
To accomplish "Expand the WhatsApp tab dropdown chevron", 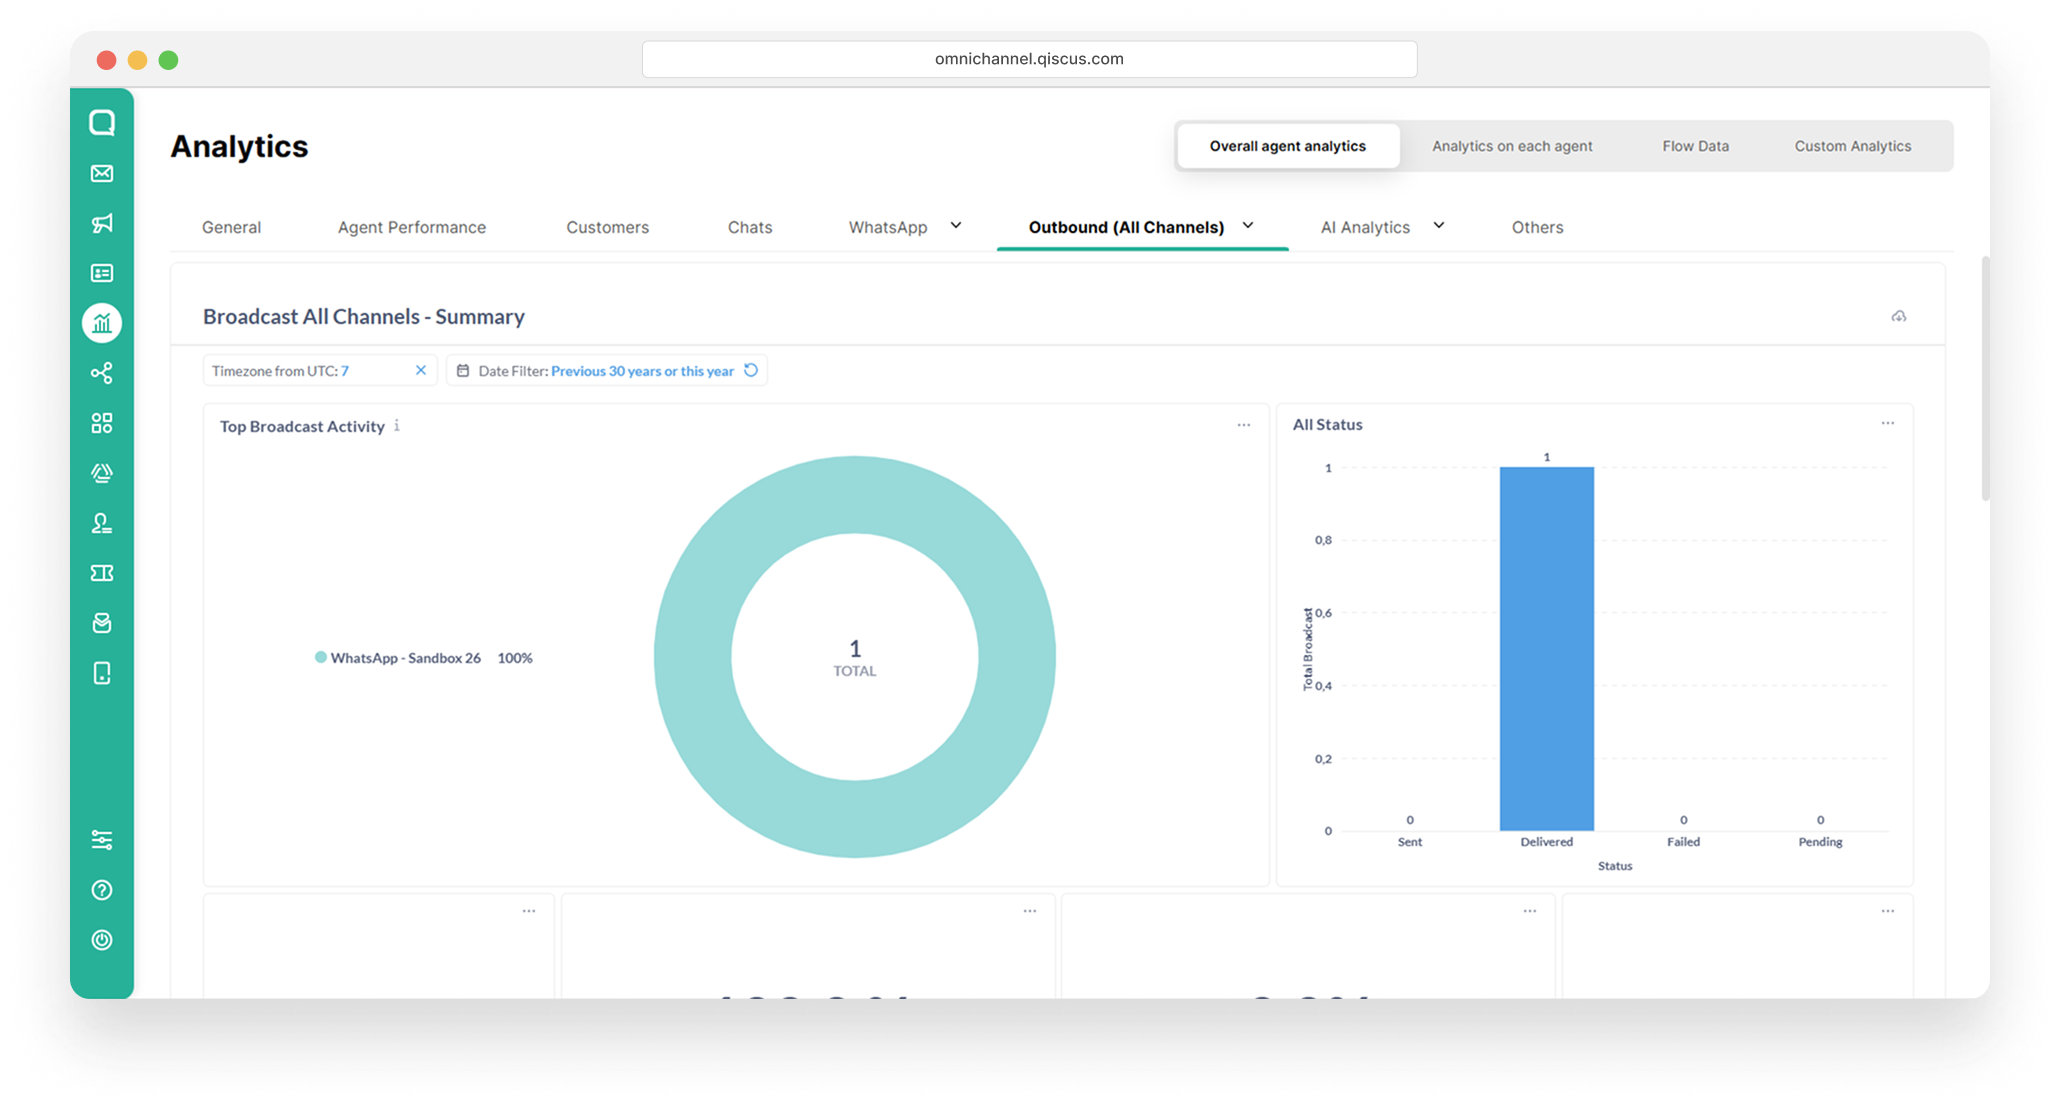I will click(956, 226).
